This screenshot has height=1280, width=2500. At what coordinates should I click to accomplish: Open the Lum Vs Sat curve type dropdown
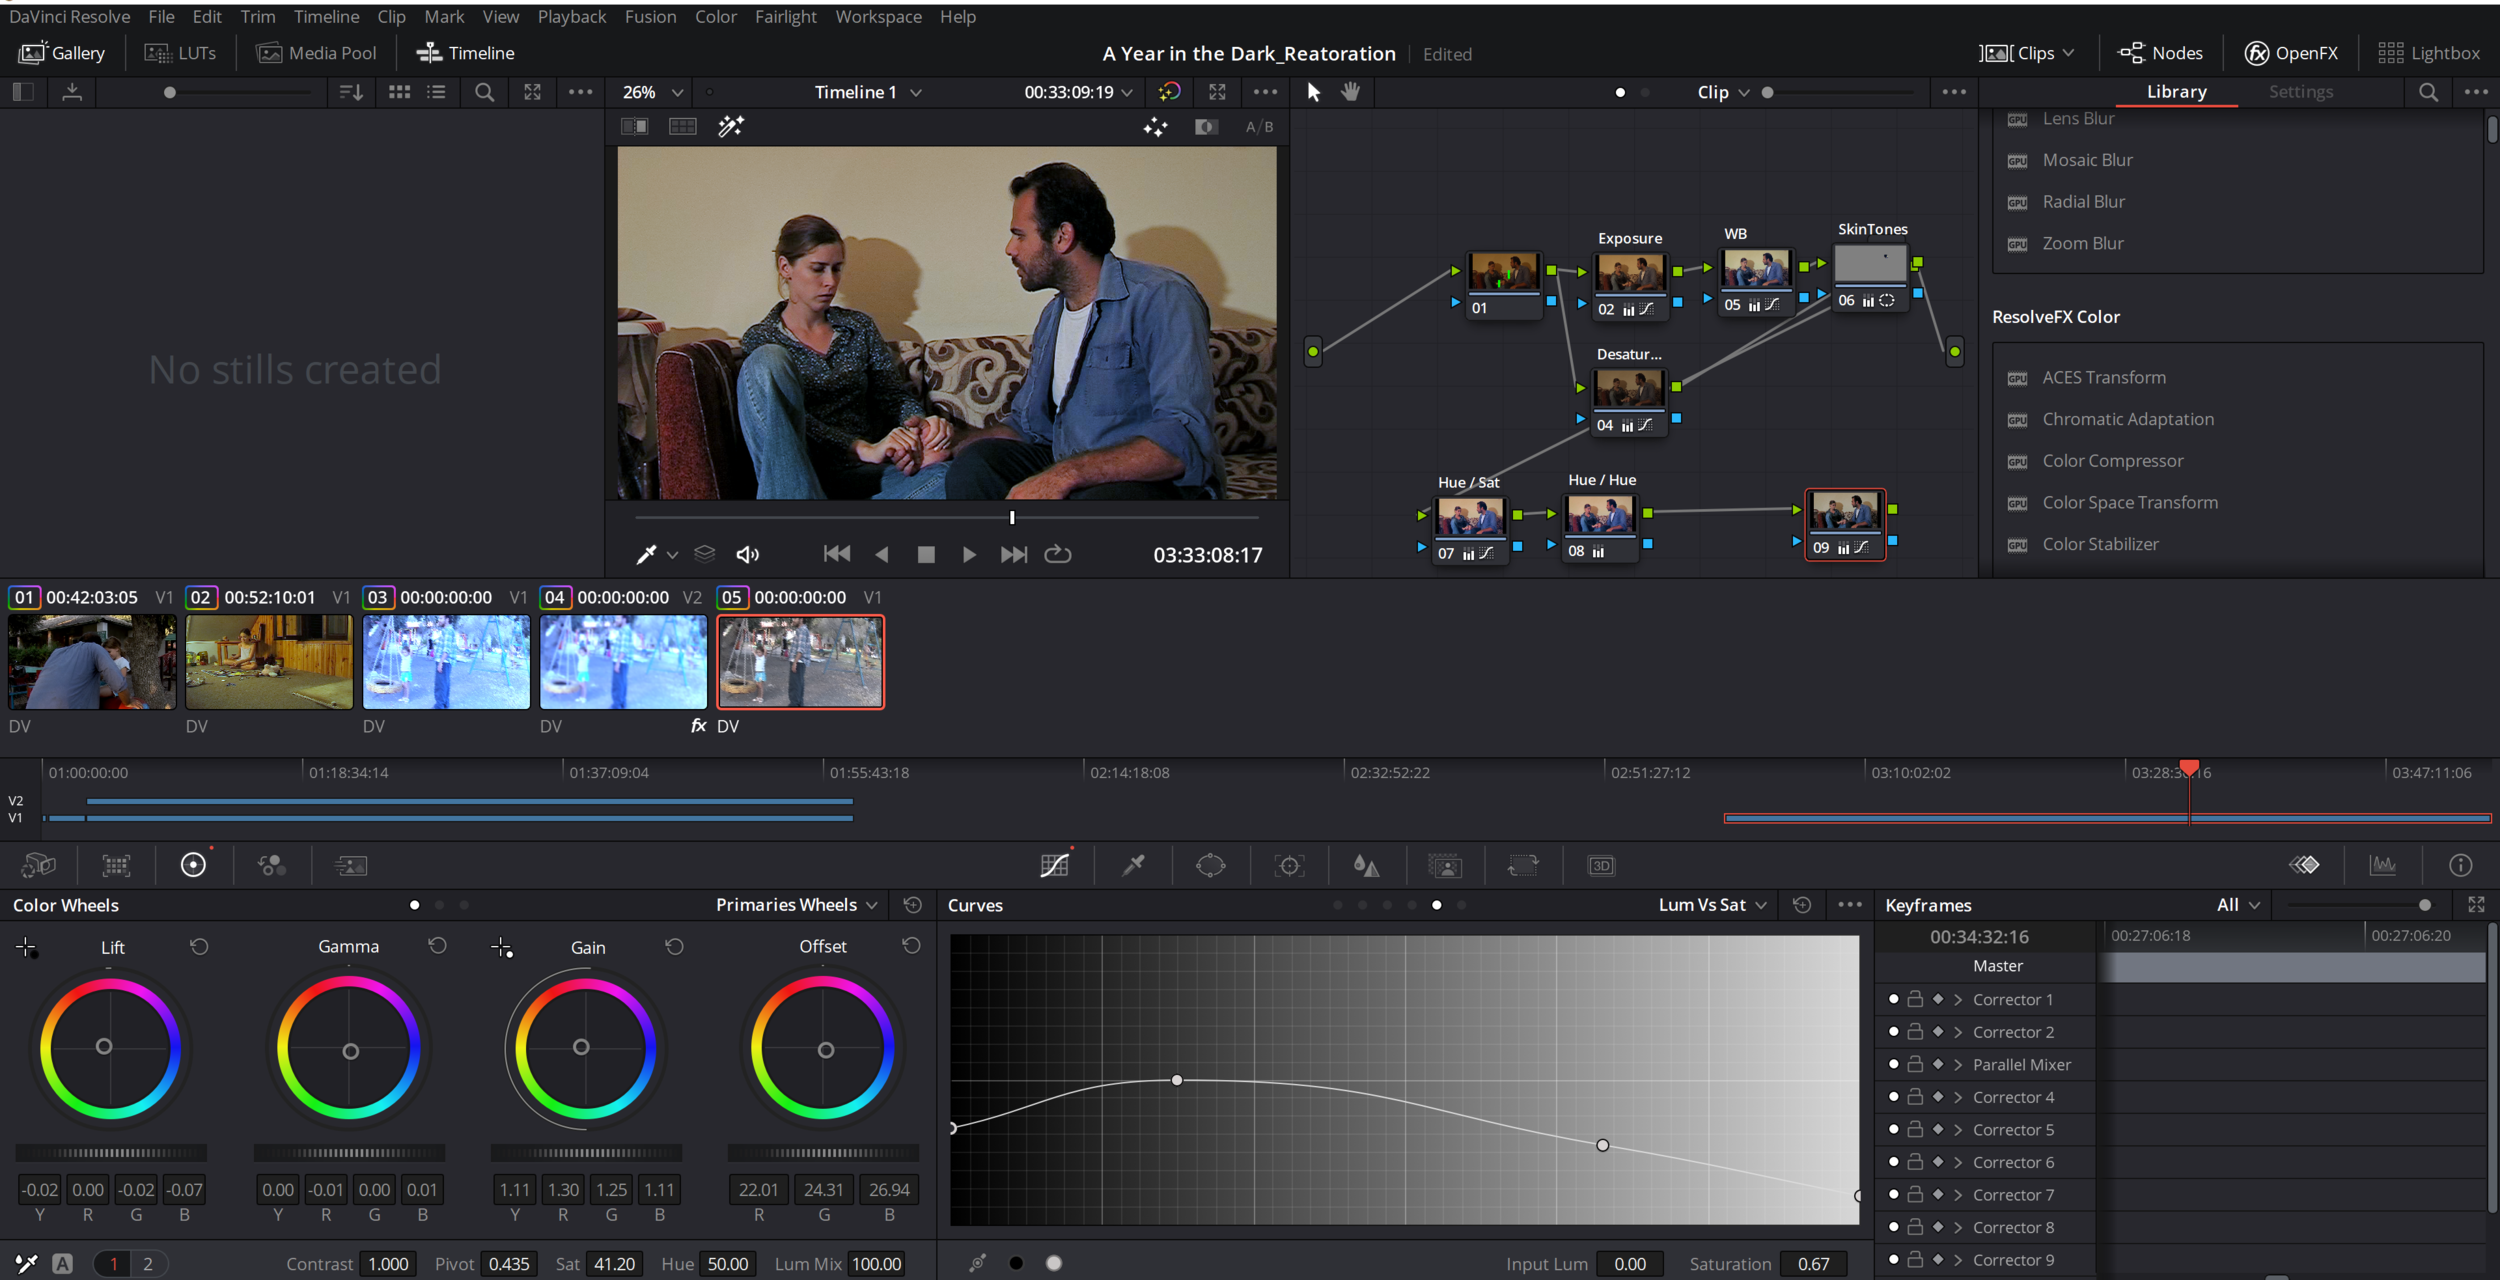(x=1712, y=905)
